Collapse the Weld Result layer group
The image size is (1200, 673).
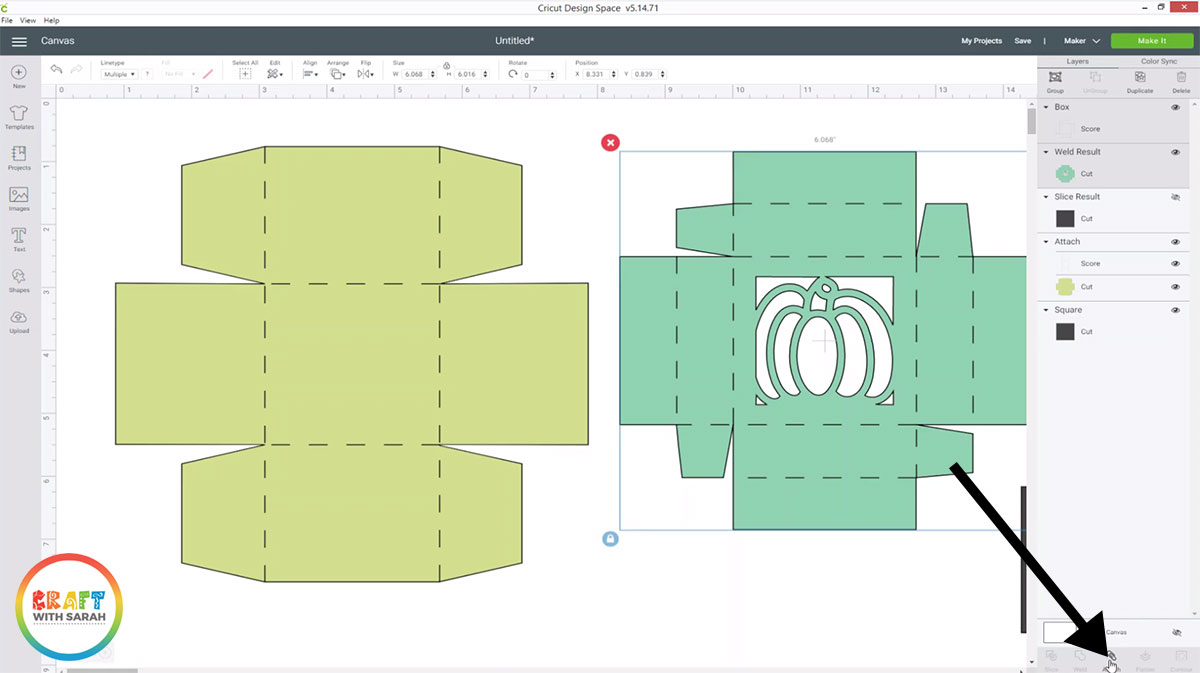1045,151
